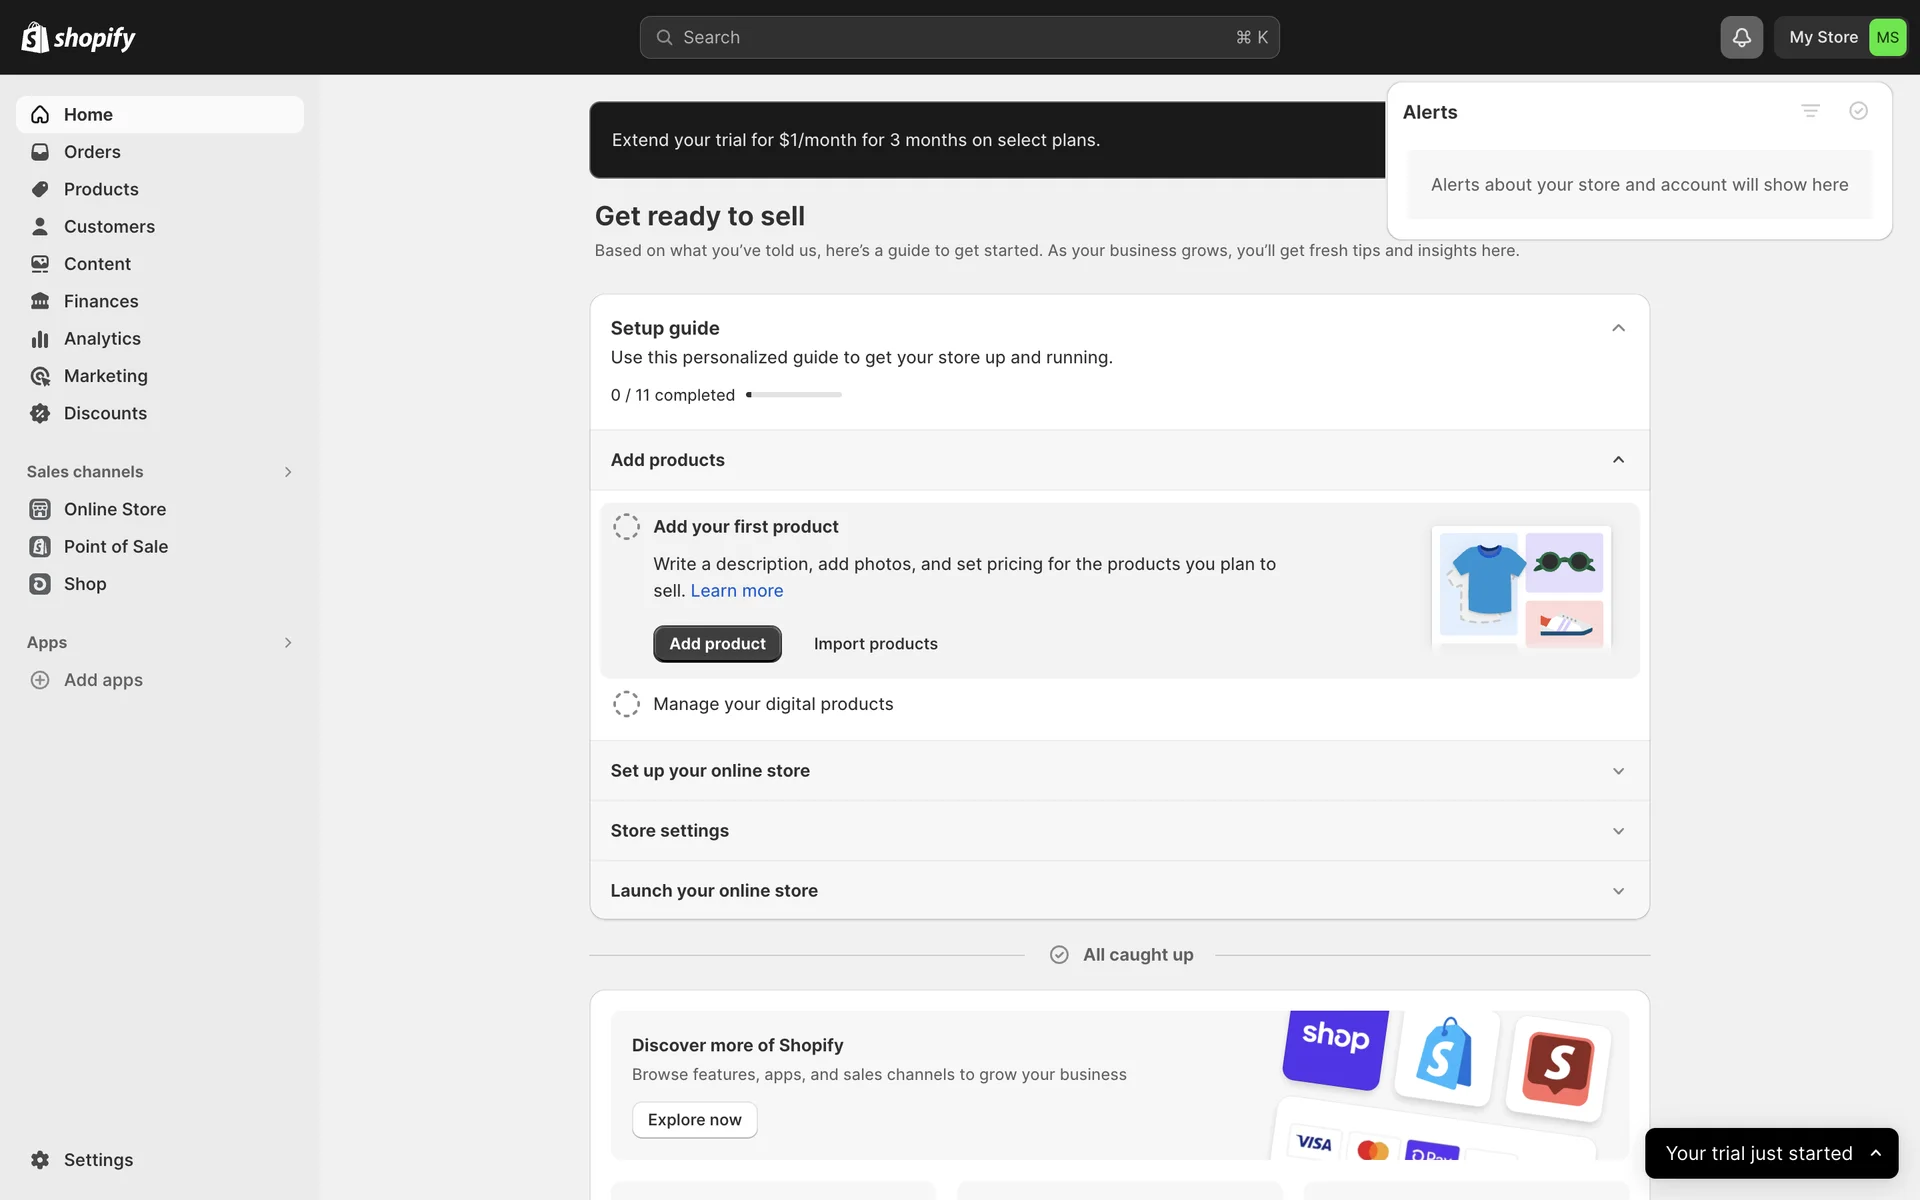
Task: Mark 'Add your first product' as done
Action: pyautogui.click(x=626, y=527)
